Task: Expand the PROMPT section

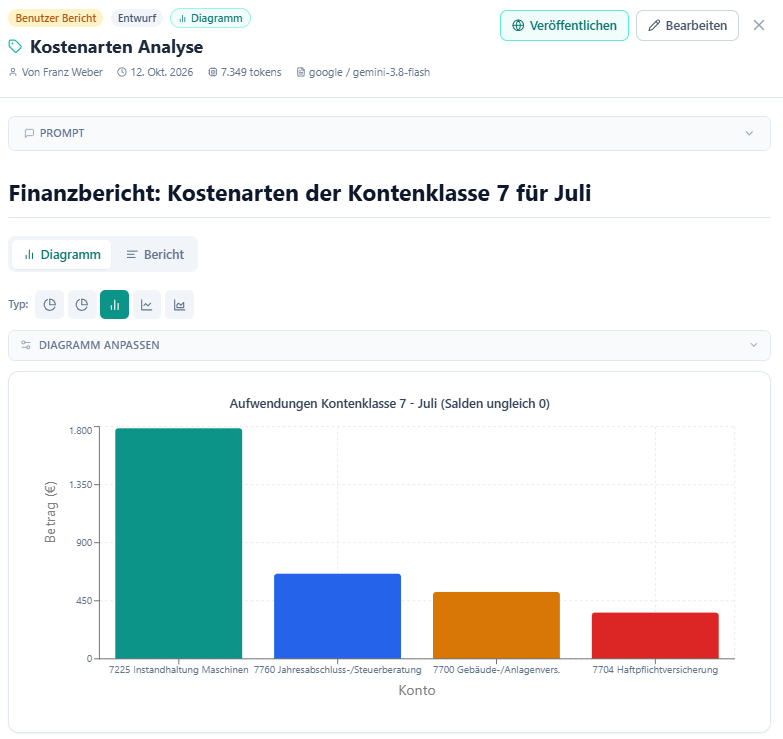Action: [390, 133]
